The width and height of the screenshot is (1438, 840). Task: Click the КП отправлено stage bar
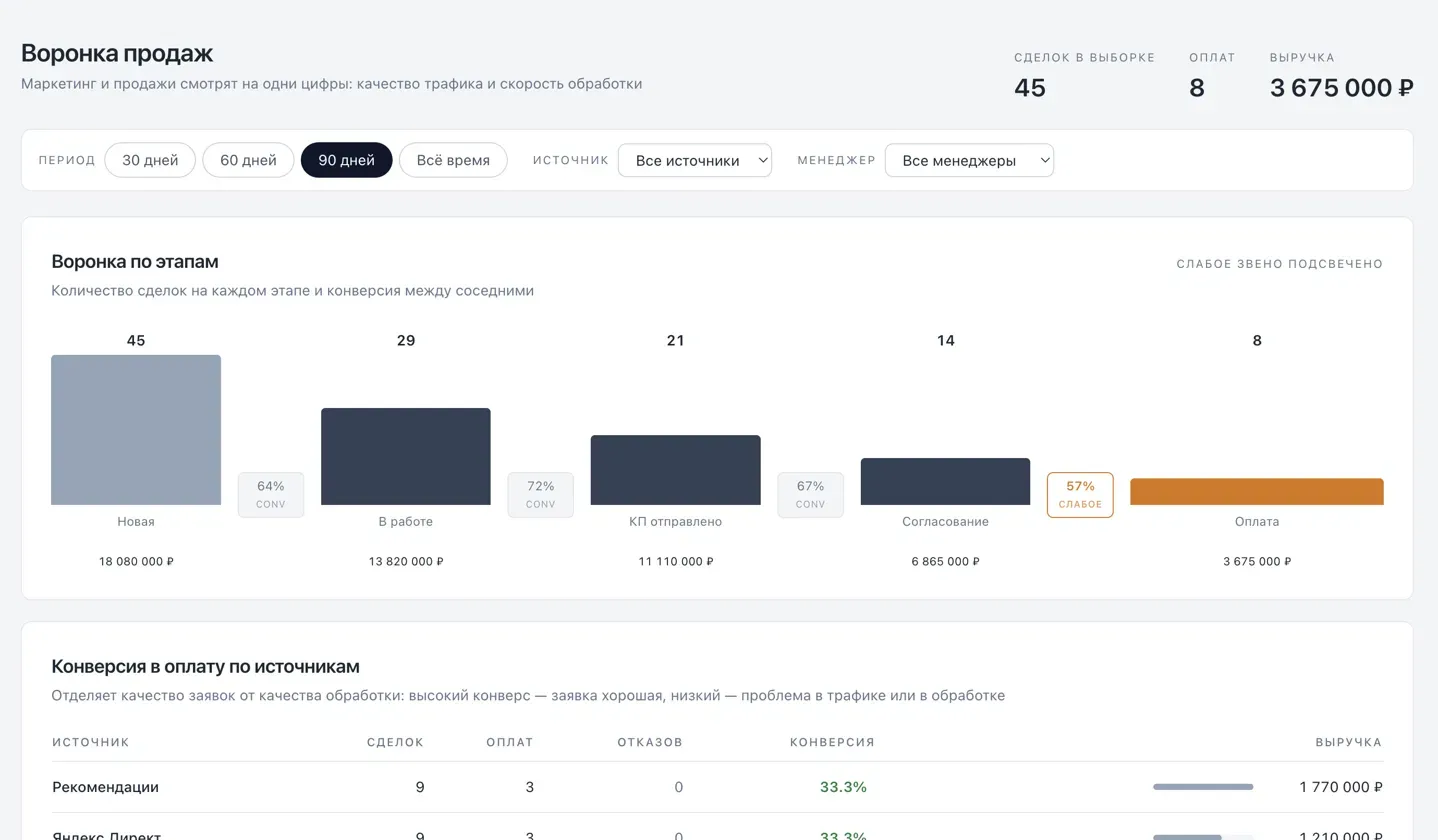click(676, 470)
